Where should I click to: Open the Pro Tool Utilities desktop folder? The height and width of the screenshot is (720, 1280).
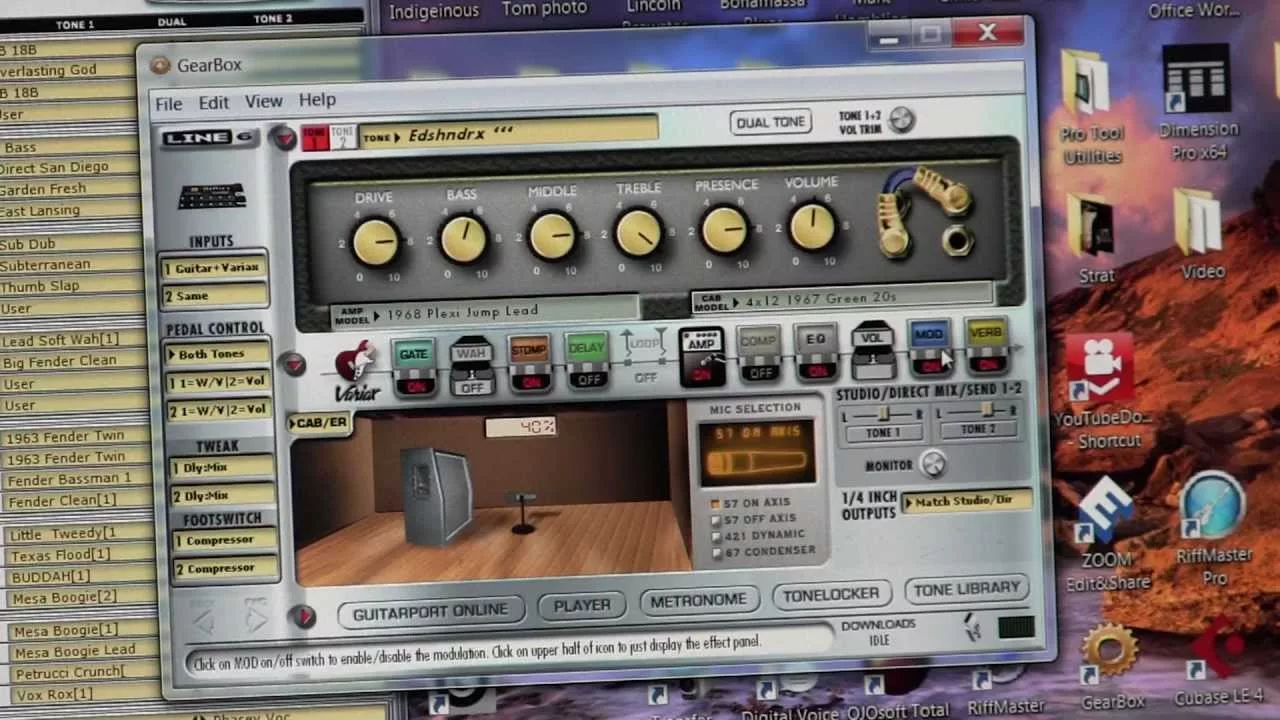click(x=1091, y=108)
